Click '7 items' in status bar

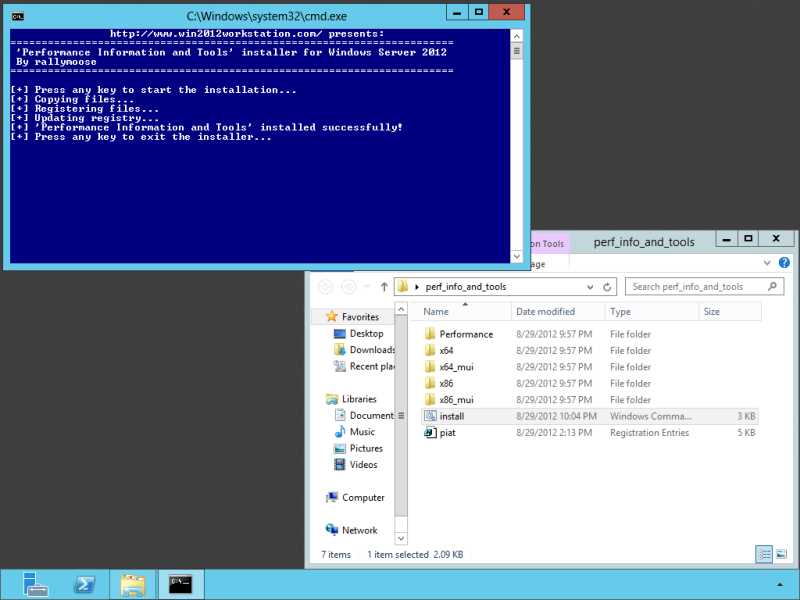[x=336, y=555]
